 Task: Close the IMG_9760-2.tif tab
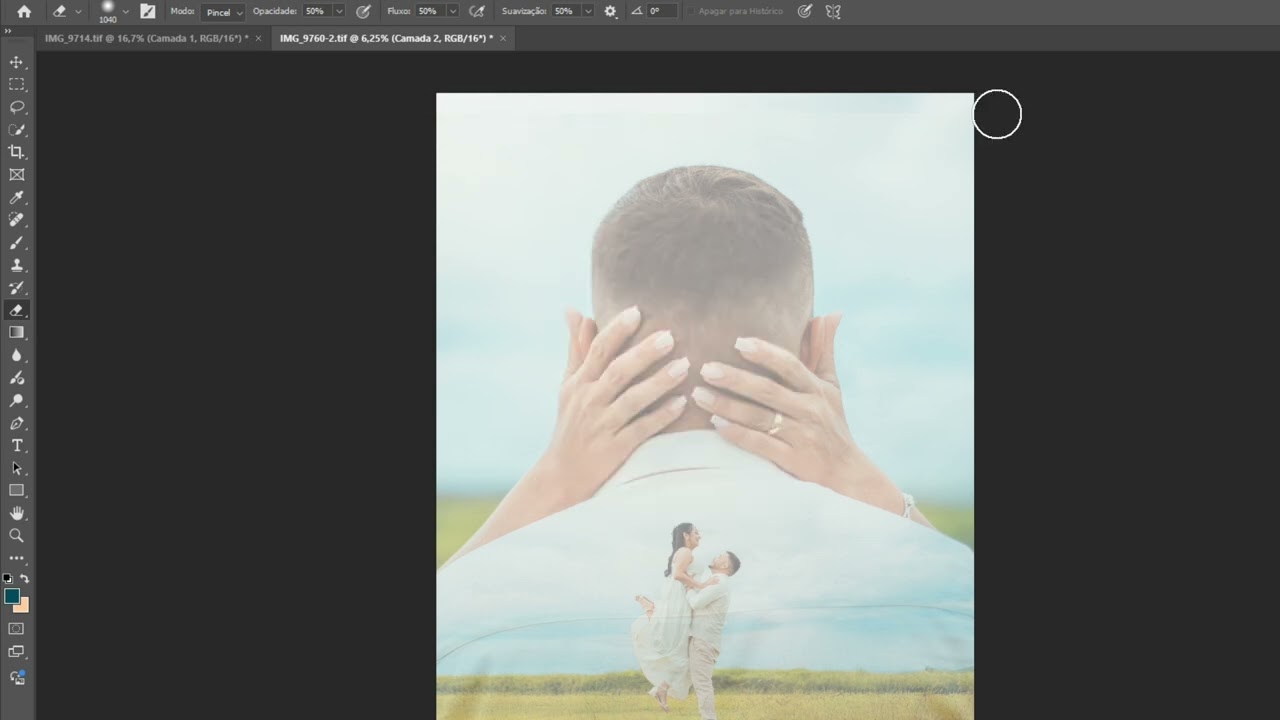click(503, 38)
